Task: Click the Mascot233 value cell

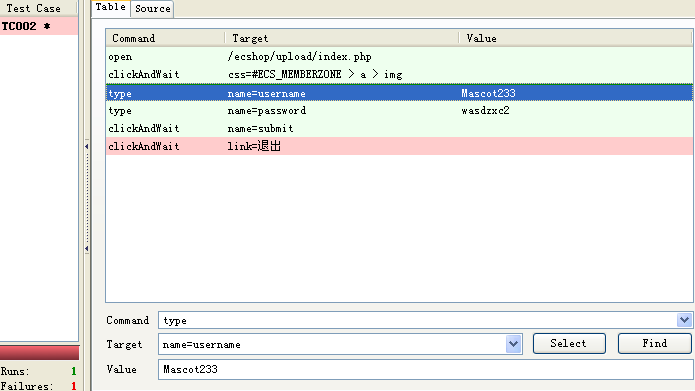Action: [x=488, y=93]
